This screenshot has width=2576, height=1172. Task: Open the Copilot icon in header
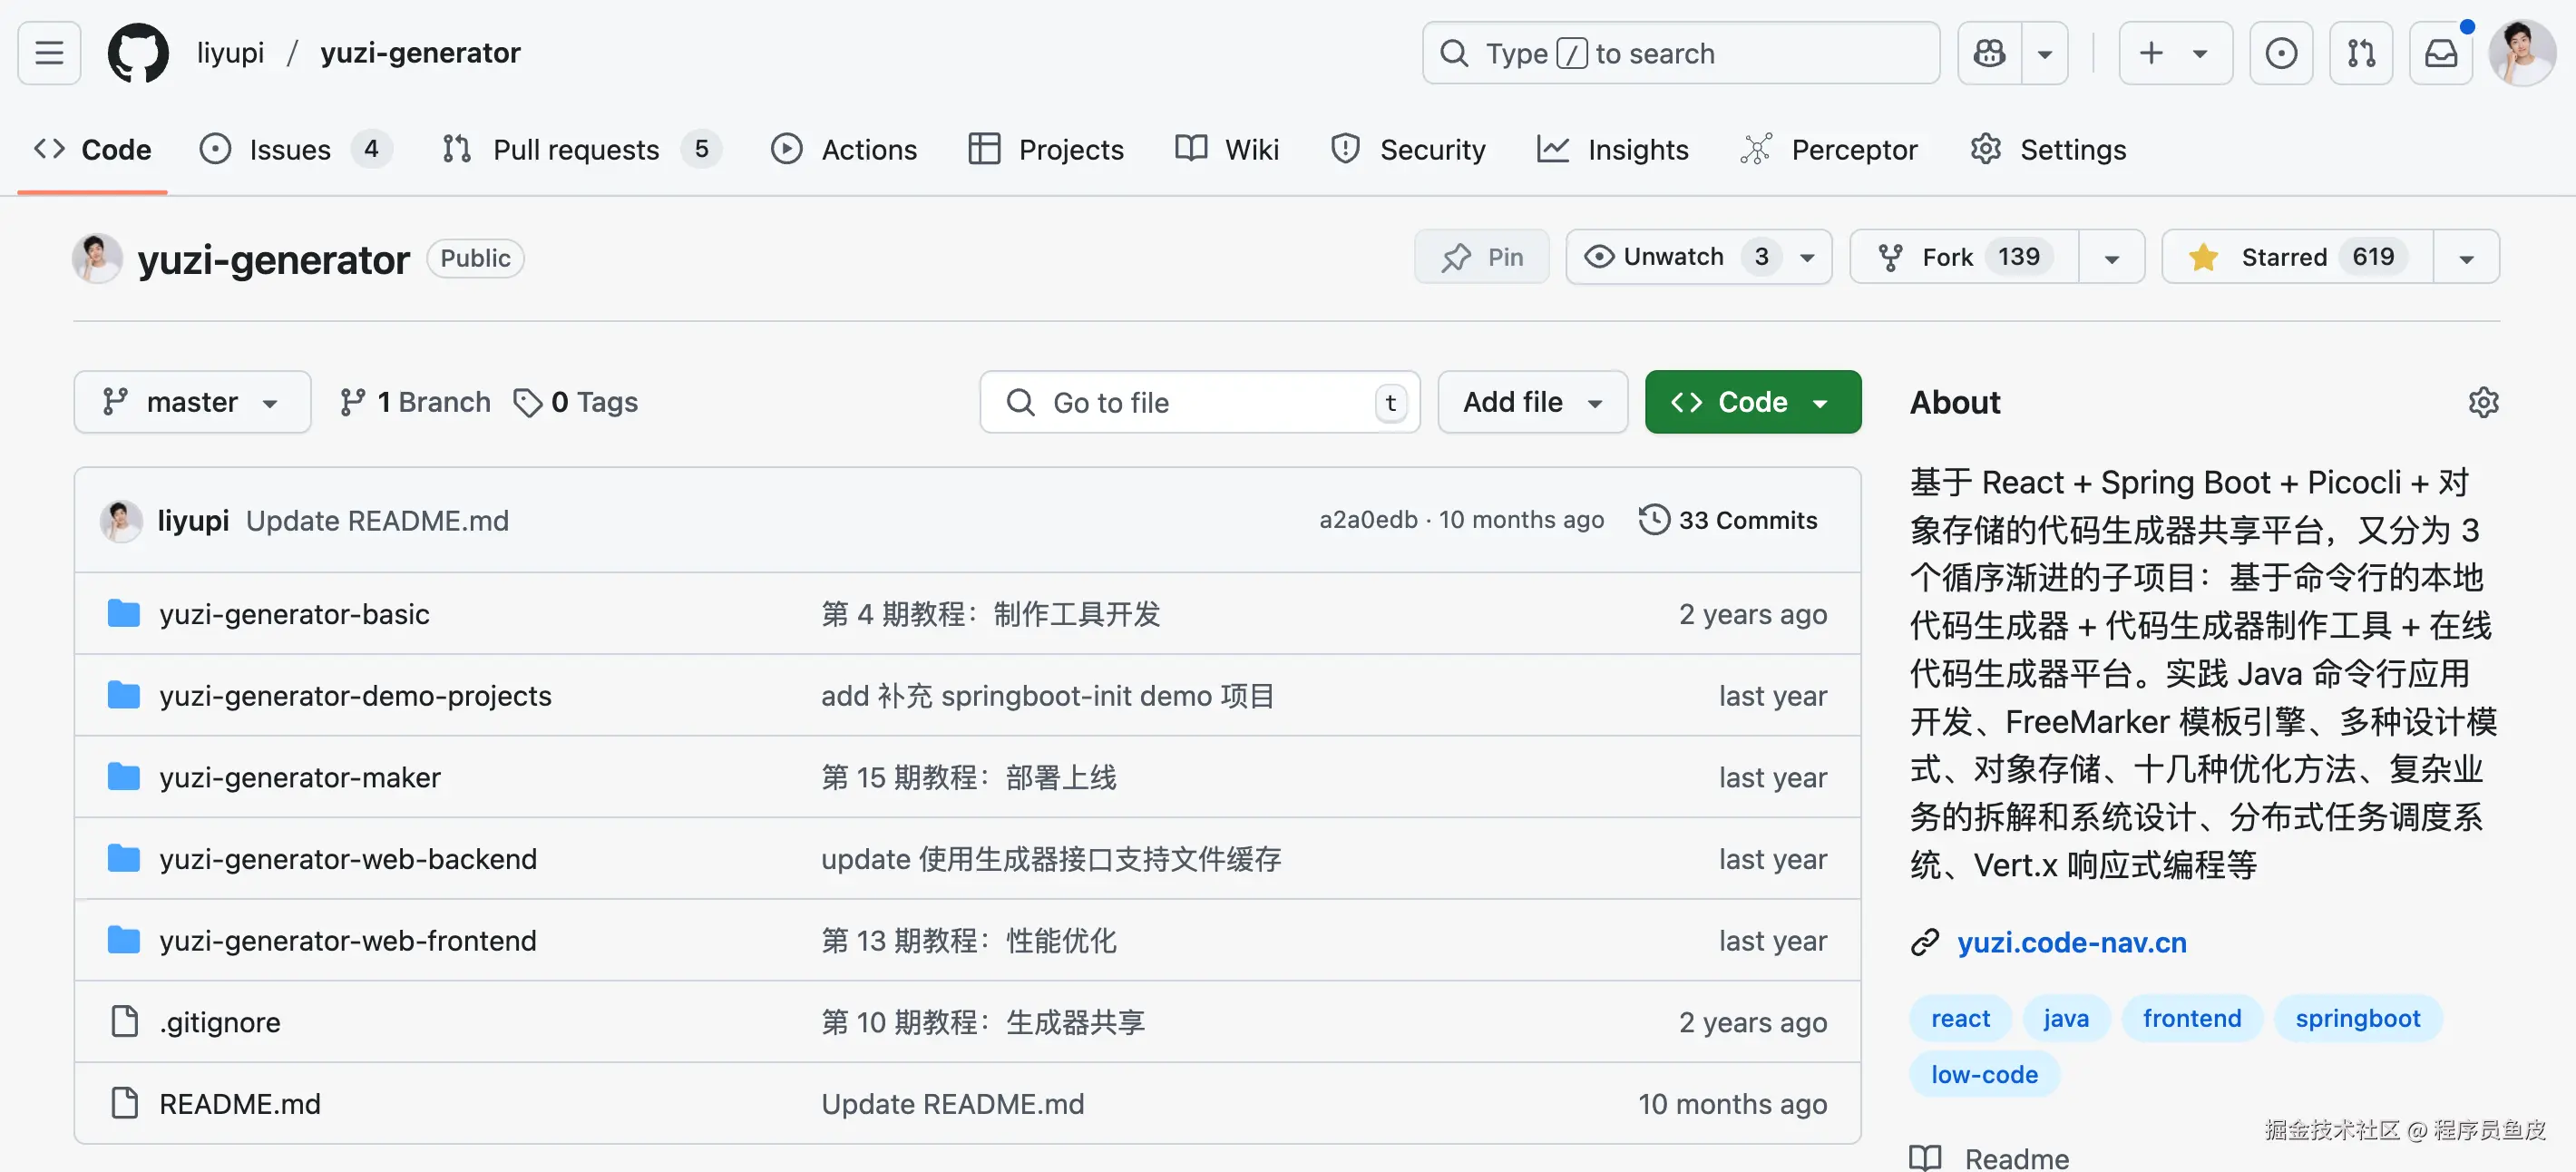(1989, 53)
